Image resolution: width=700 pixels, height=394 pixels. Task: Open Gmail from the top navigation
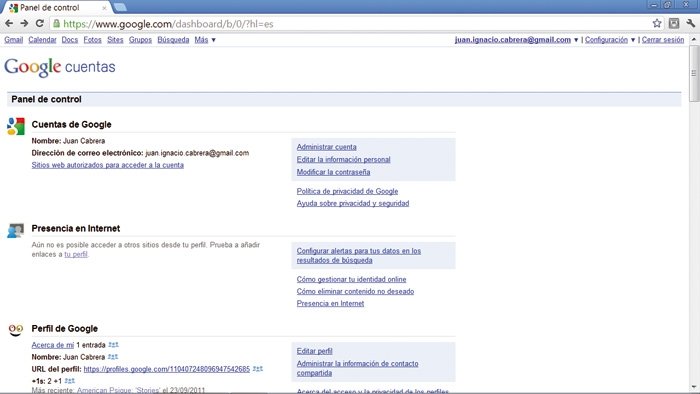pos(13,40)
